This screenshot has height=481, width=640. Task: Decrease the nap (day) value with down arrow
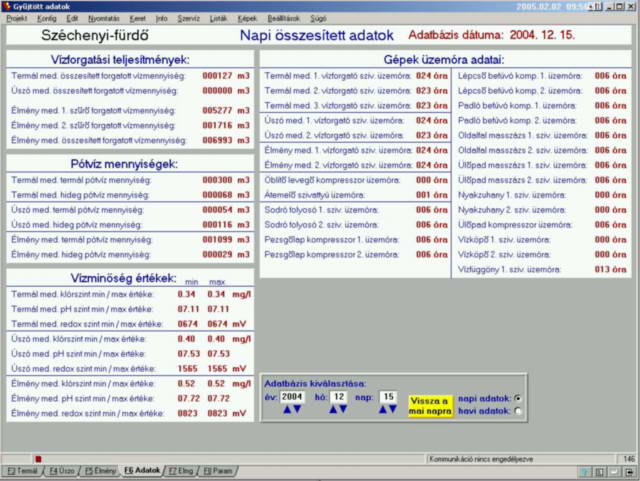[x=393, y=409]
